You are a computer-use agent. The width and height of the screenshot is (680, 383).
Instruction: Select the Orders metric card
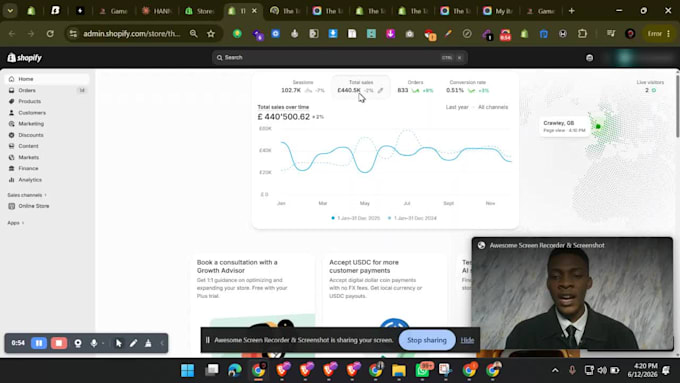pos(415,87)
